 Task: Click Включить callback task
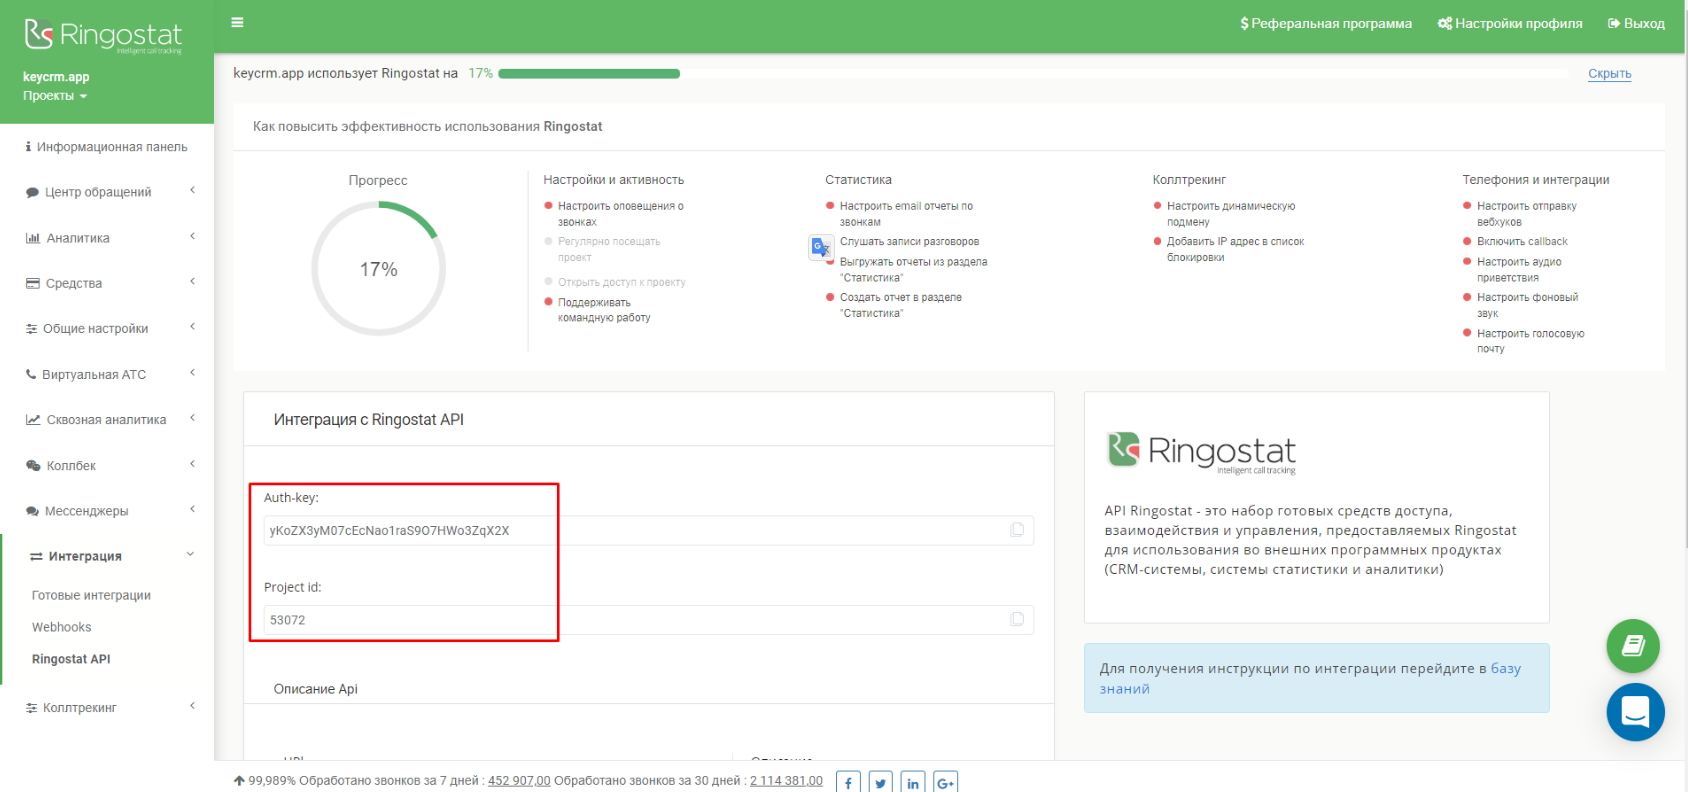pos(1522,242)
